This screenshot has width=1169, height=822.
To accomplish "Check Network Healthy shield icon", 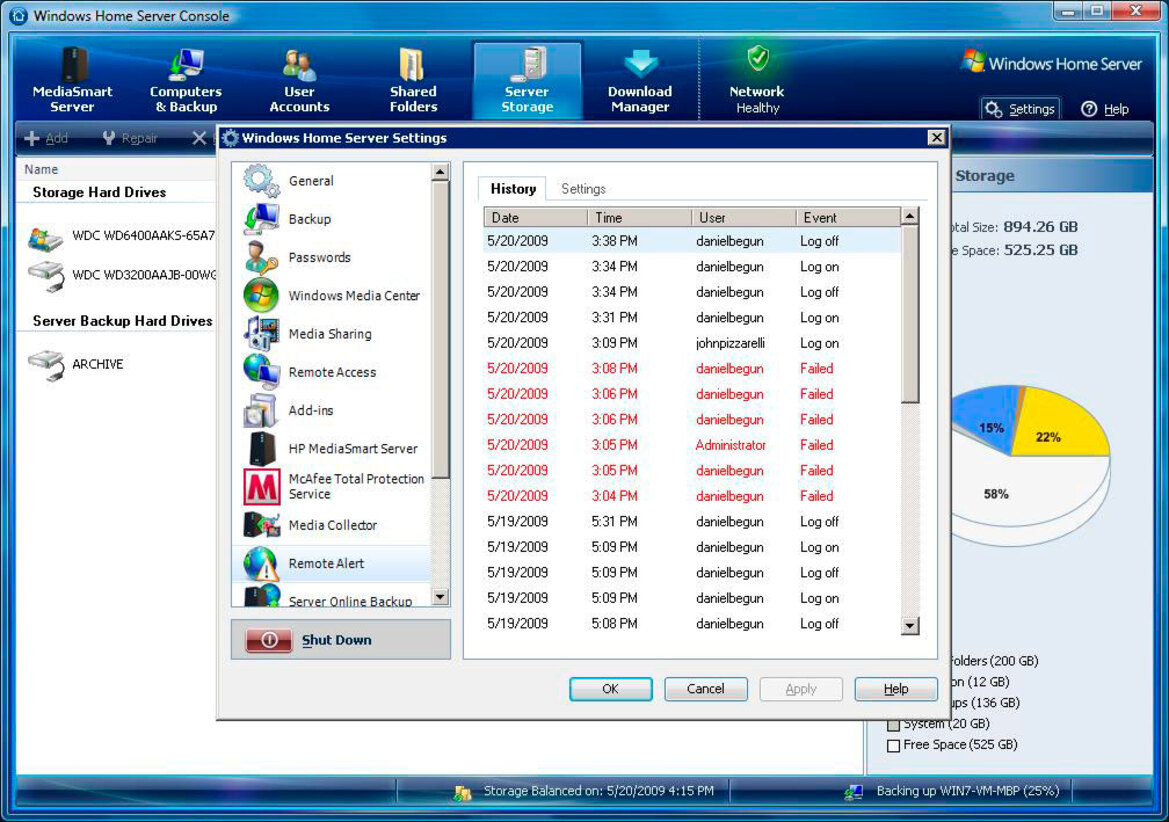I will pos(757,58).
